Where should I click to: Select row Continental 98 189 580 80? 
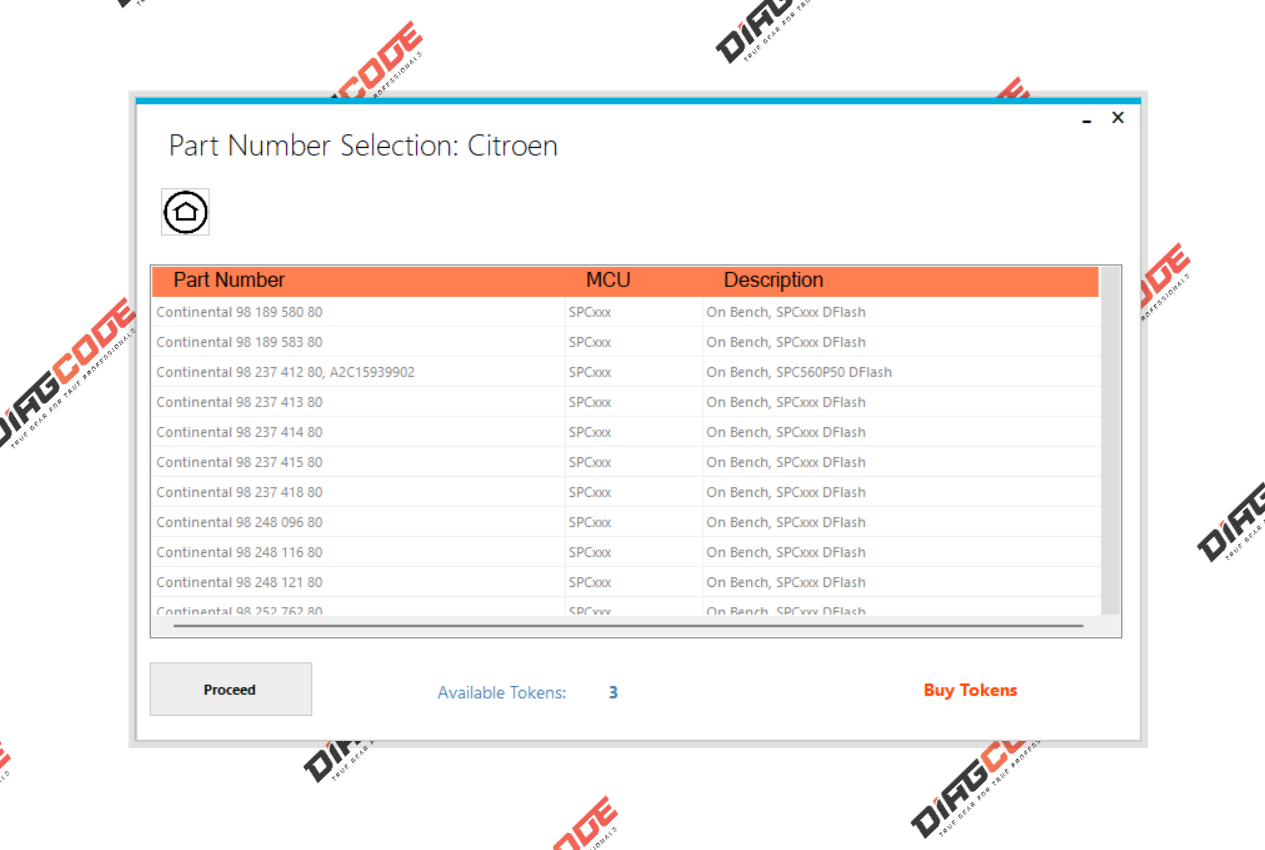(626, 312)
